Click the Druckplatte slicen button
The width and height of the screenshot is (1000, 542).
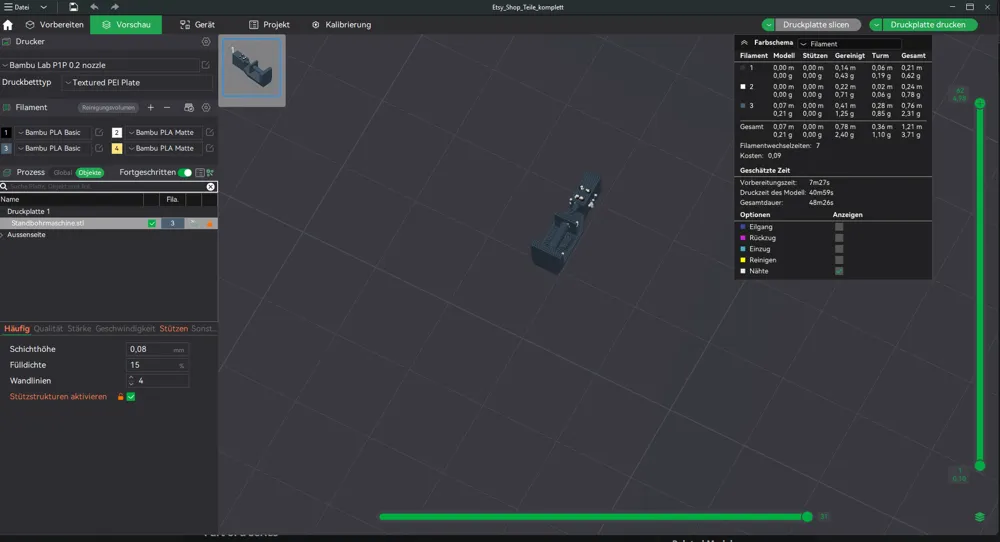tap(816, 25)
